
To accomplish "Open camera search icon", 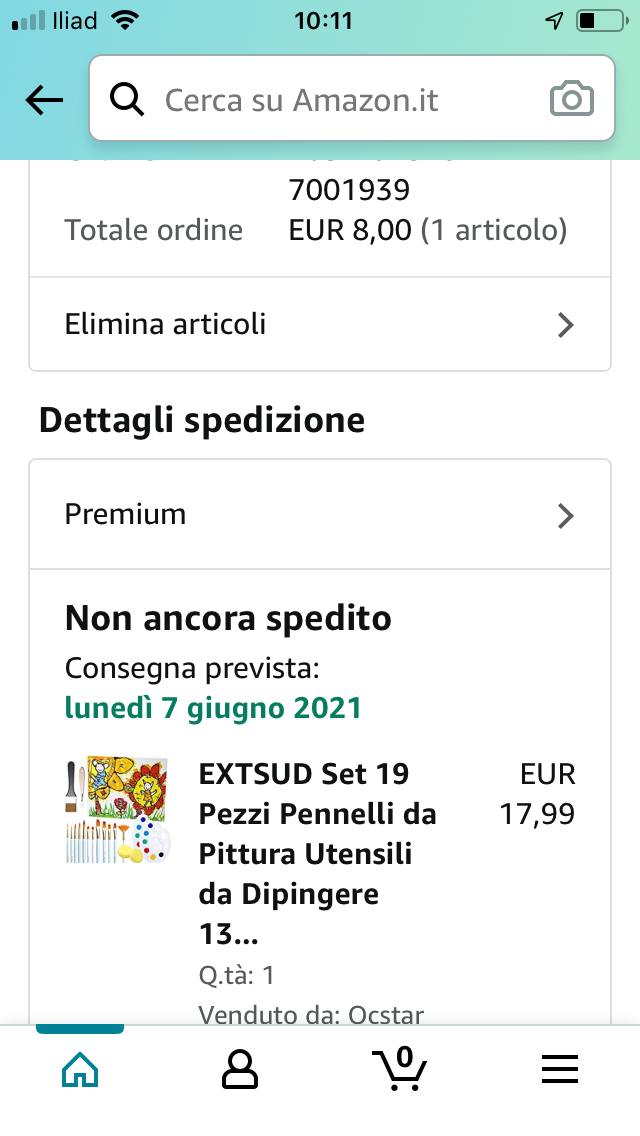I will (x=572, y=100).
